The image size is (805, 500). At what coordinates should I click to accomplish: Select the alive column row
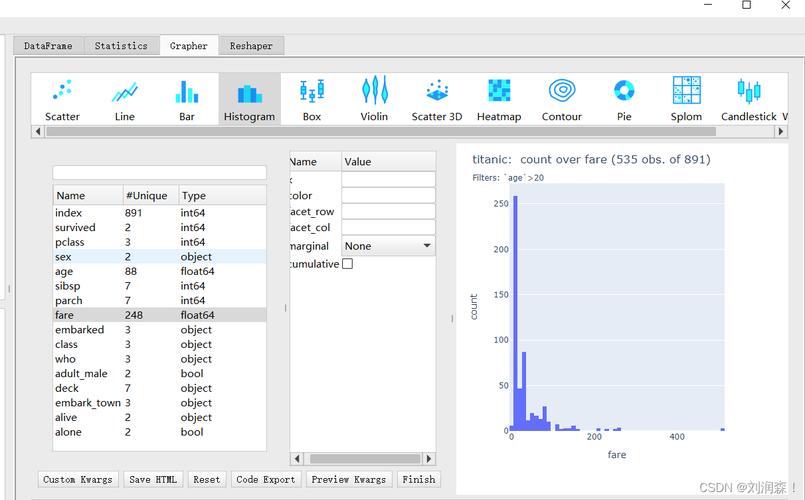point(160,417)
